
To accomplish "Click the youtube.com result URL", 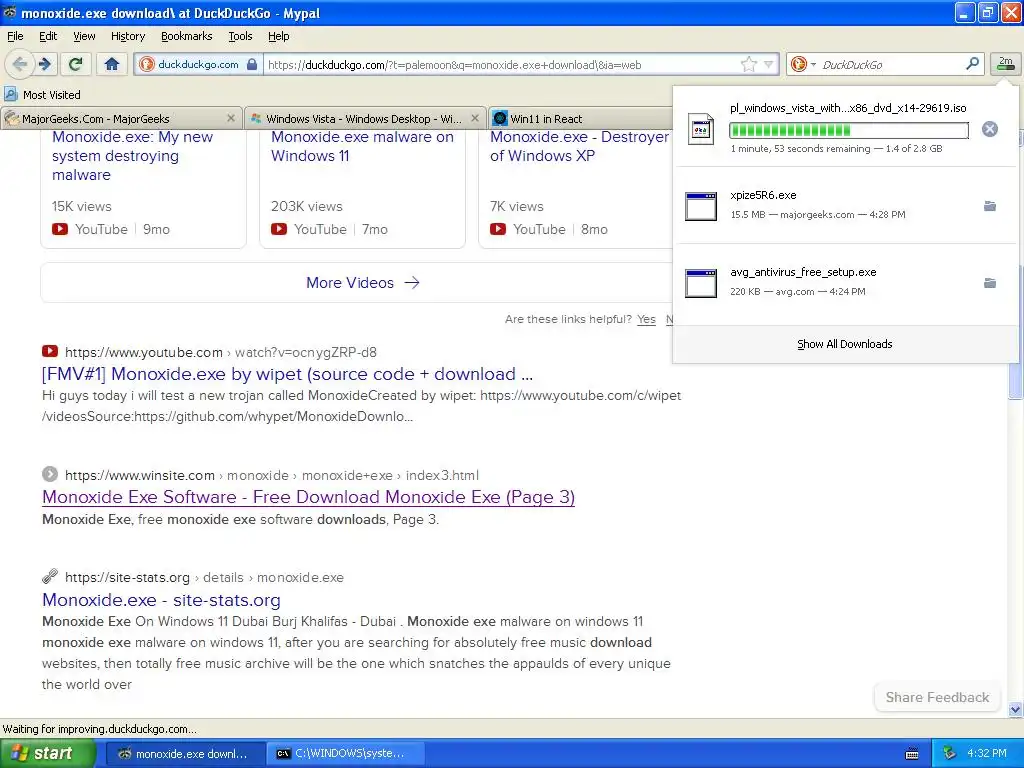I will click(x=221, y=352).
